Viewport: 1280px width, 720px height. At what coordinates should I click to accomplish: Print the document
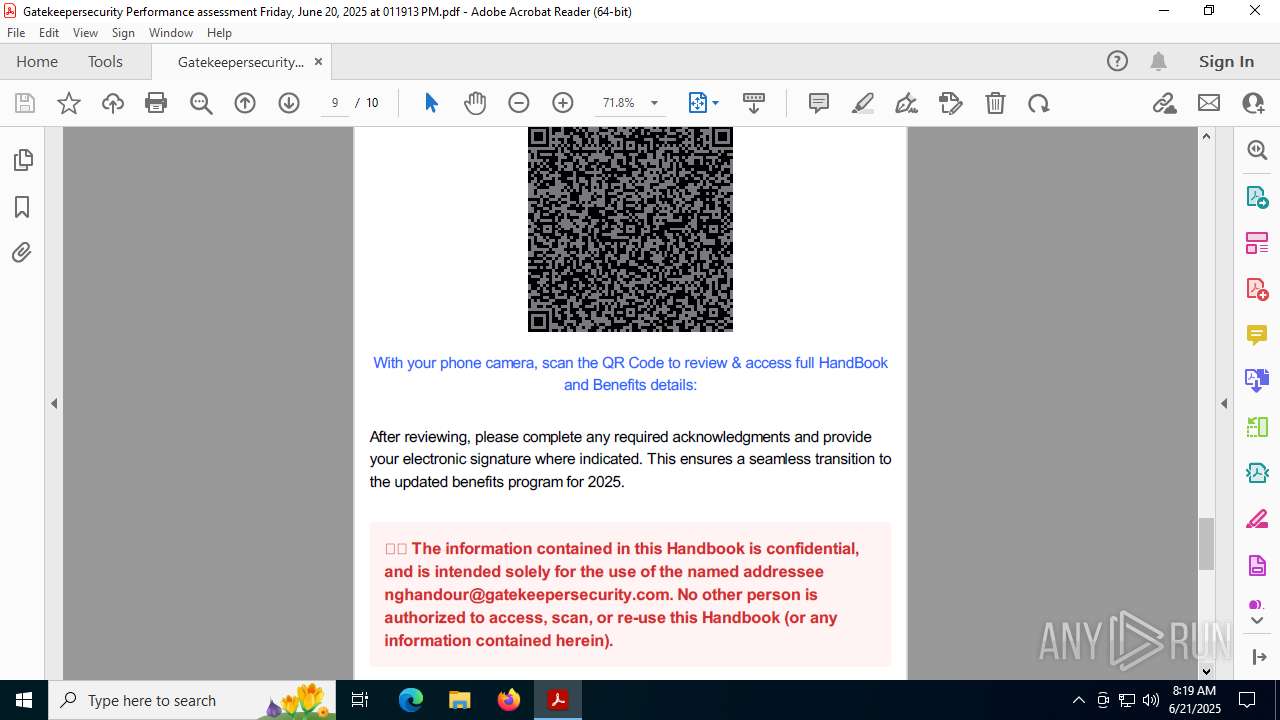[x=156, y=103]
